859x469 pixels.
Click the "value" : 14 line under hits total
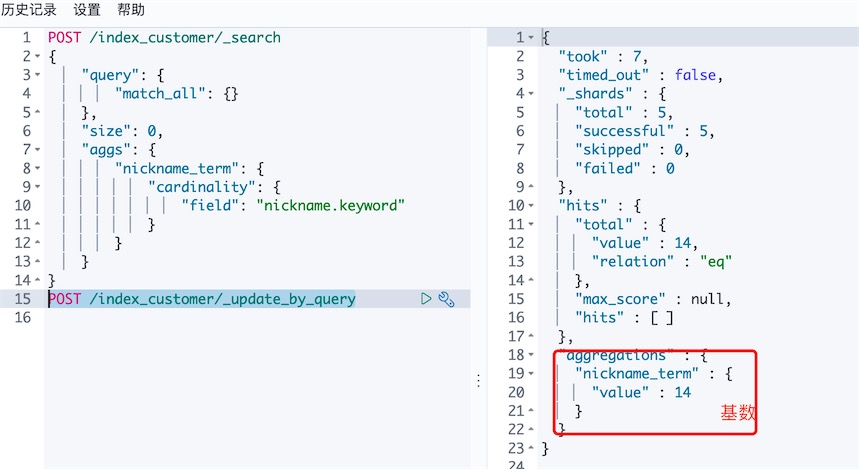point(645,243)
